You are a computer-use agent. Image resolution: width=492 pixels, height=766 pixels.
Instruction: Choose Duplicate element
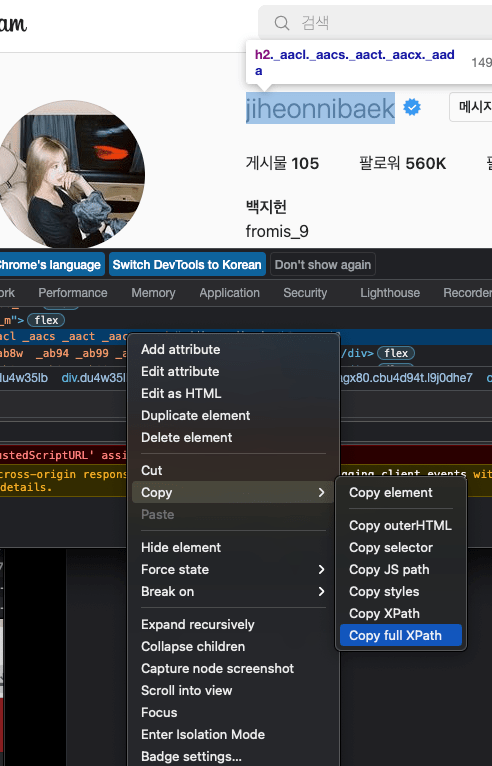tap(234, 415)
